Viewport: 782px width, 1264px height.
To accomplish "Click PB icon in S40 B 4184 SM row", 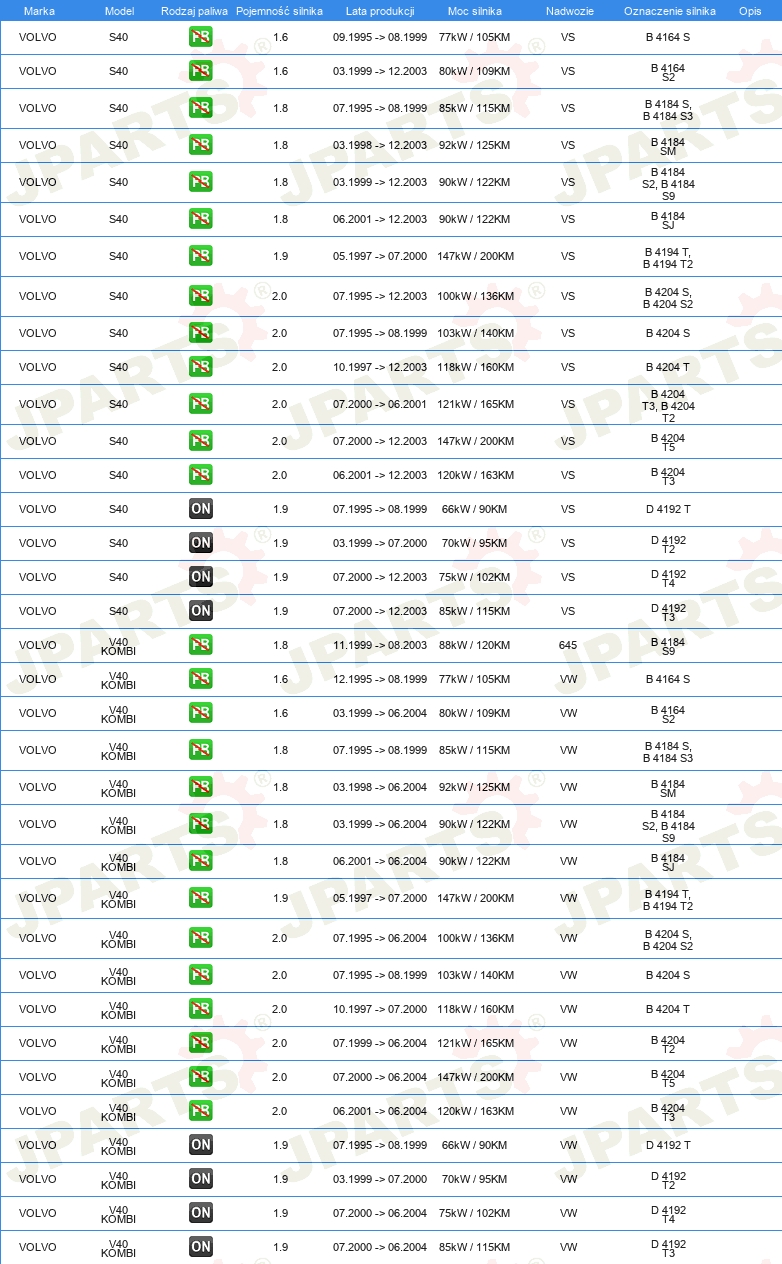I will point(201,145).
